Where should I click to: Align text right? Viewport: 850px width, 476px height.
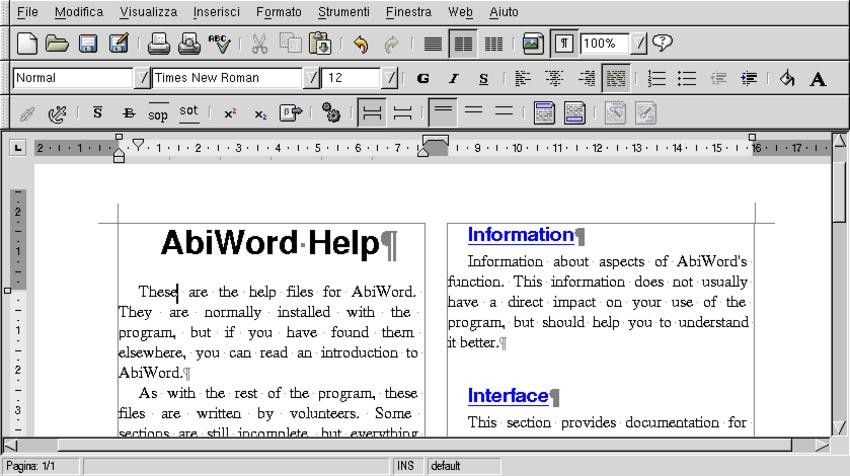tap(586, 79)
